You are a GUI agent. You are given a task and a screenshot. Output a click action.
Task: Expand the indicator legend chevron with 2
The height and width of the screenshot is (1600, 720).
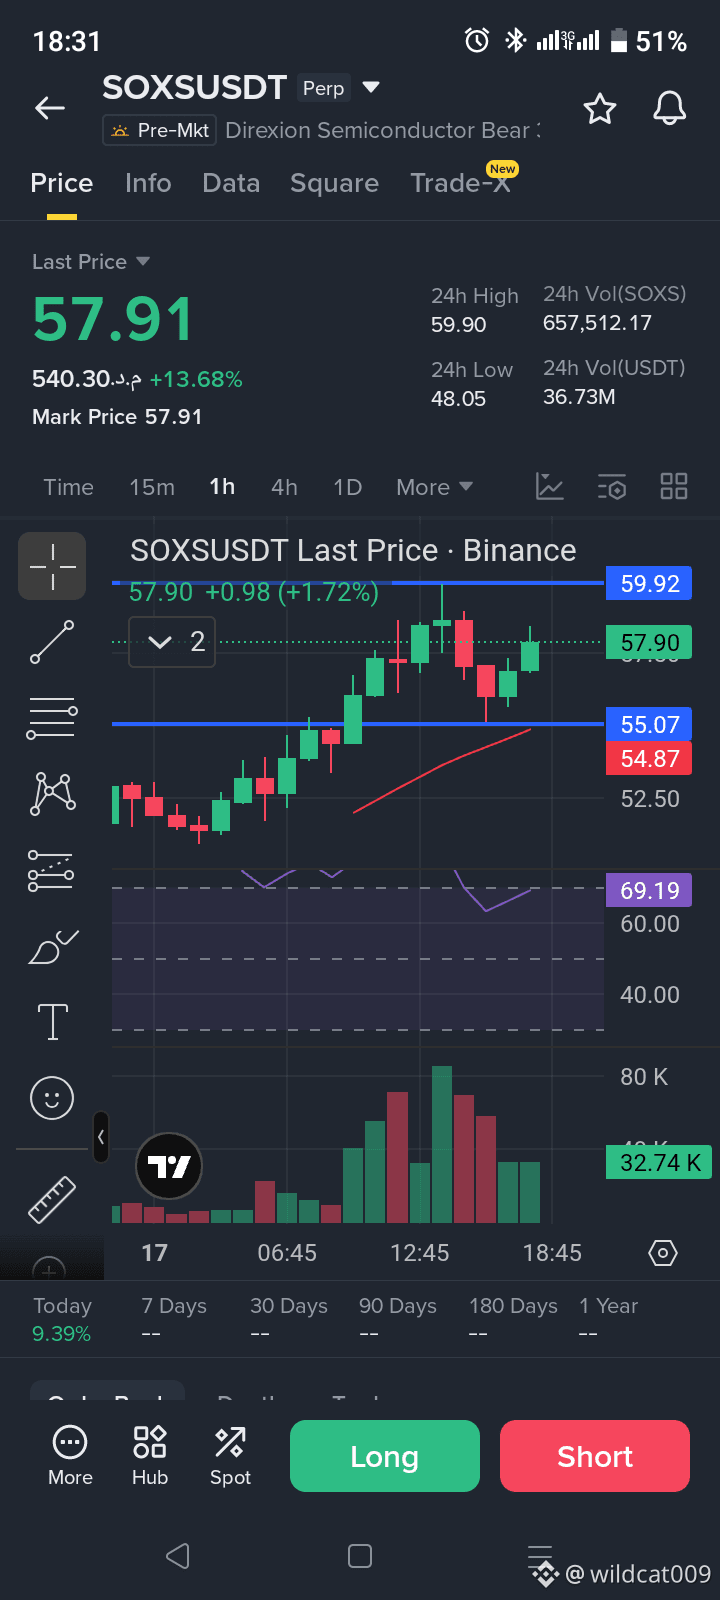tap(172, 642)
